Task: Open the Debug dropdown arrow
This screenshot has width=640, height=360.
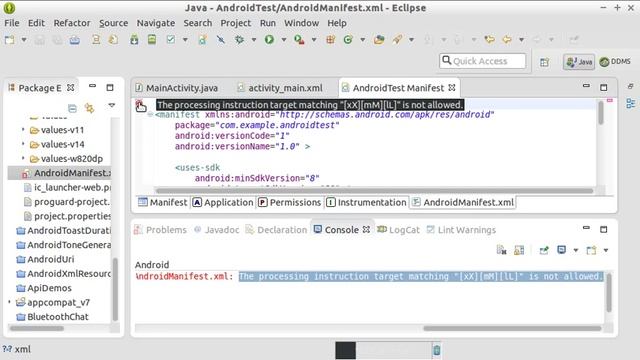Action: pos(254,40)
